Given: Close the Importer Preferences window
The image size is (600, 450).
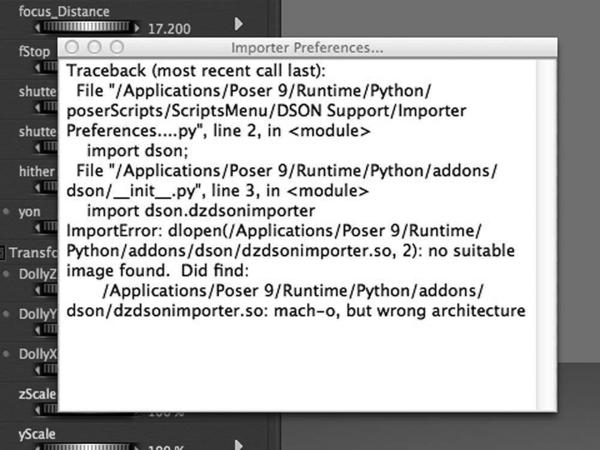Looking at the screenshot, I should point(72,47).
